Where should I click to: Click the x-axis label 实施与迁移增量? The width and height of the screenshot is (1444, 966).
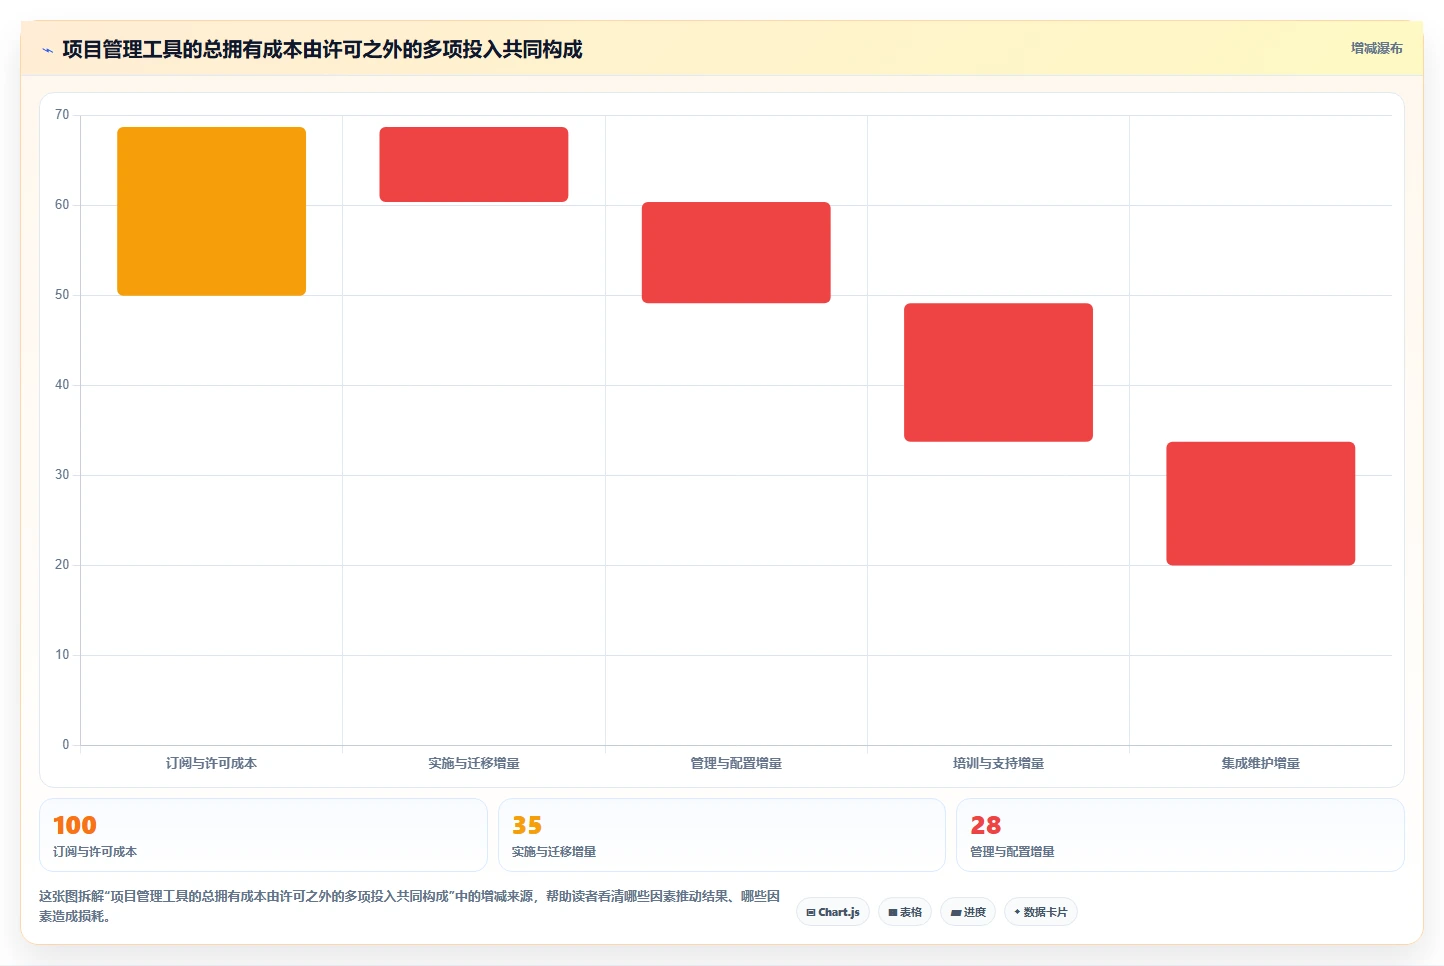[x=474, y=763]
